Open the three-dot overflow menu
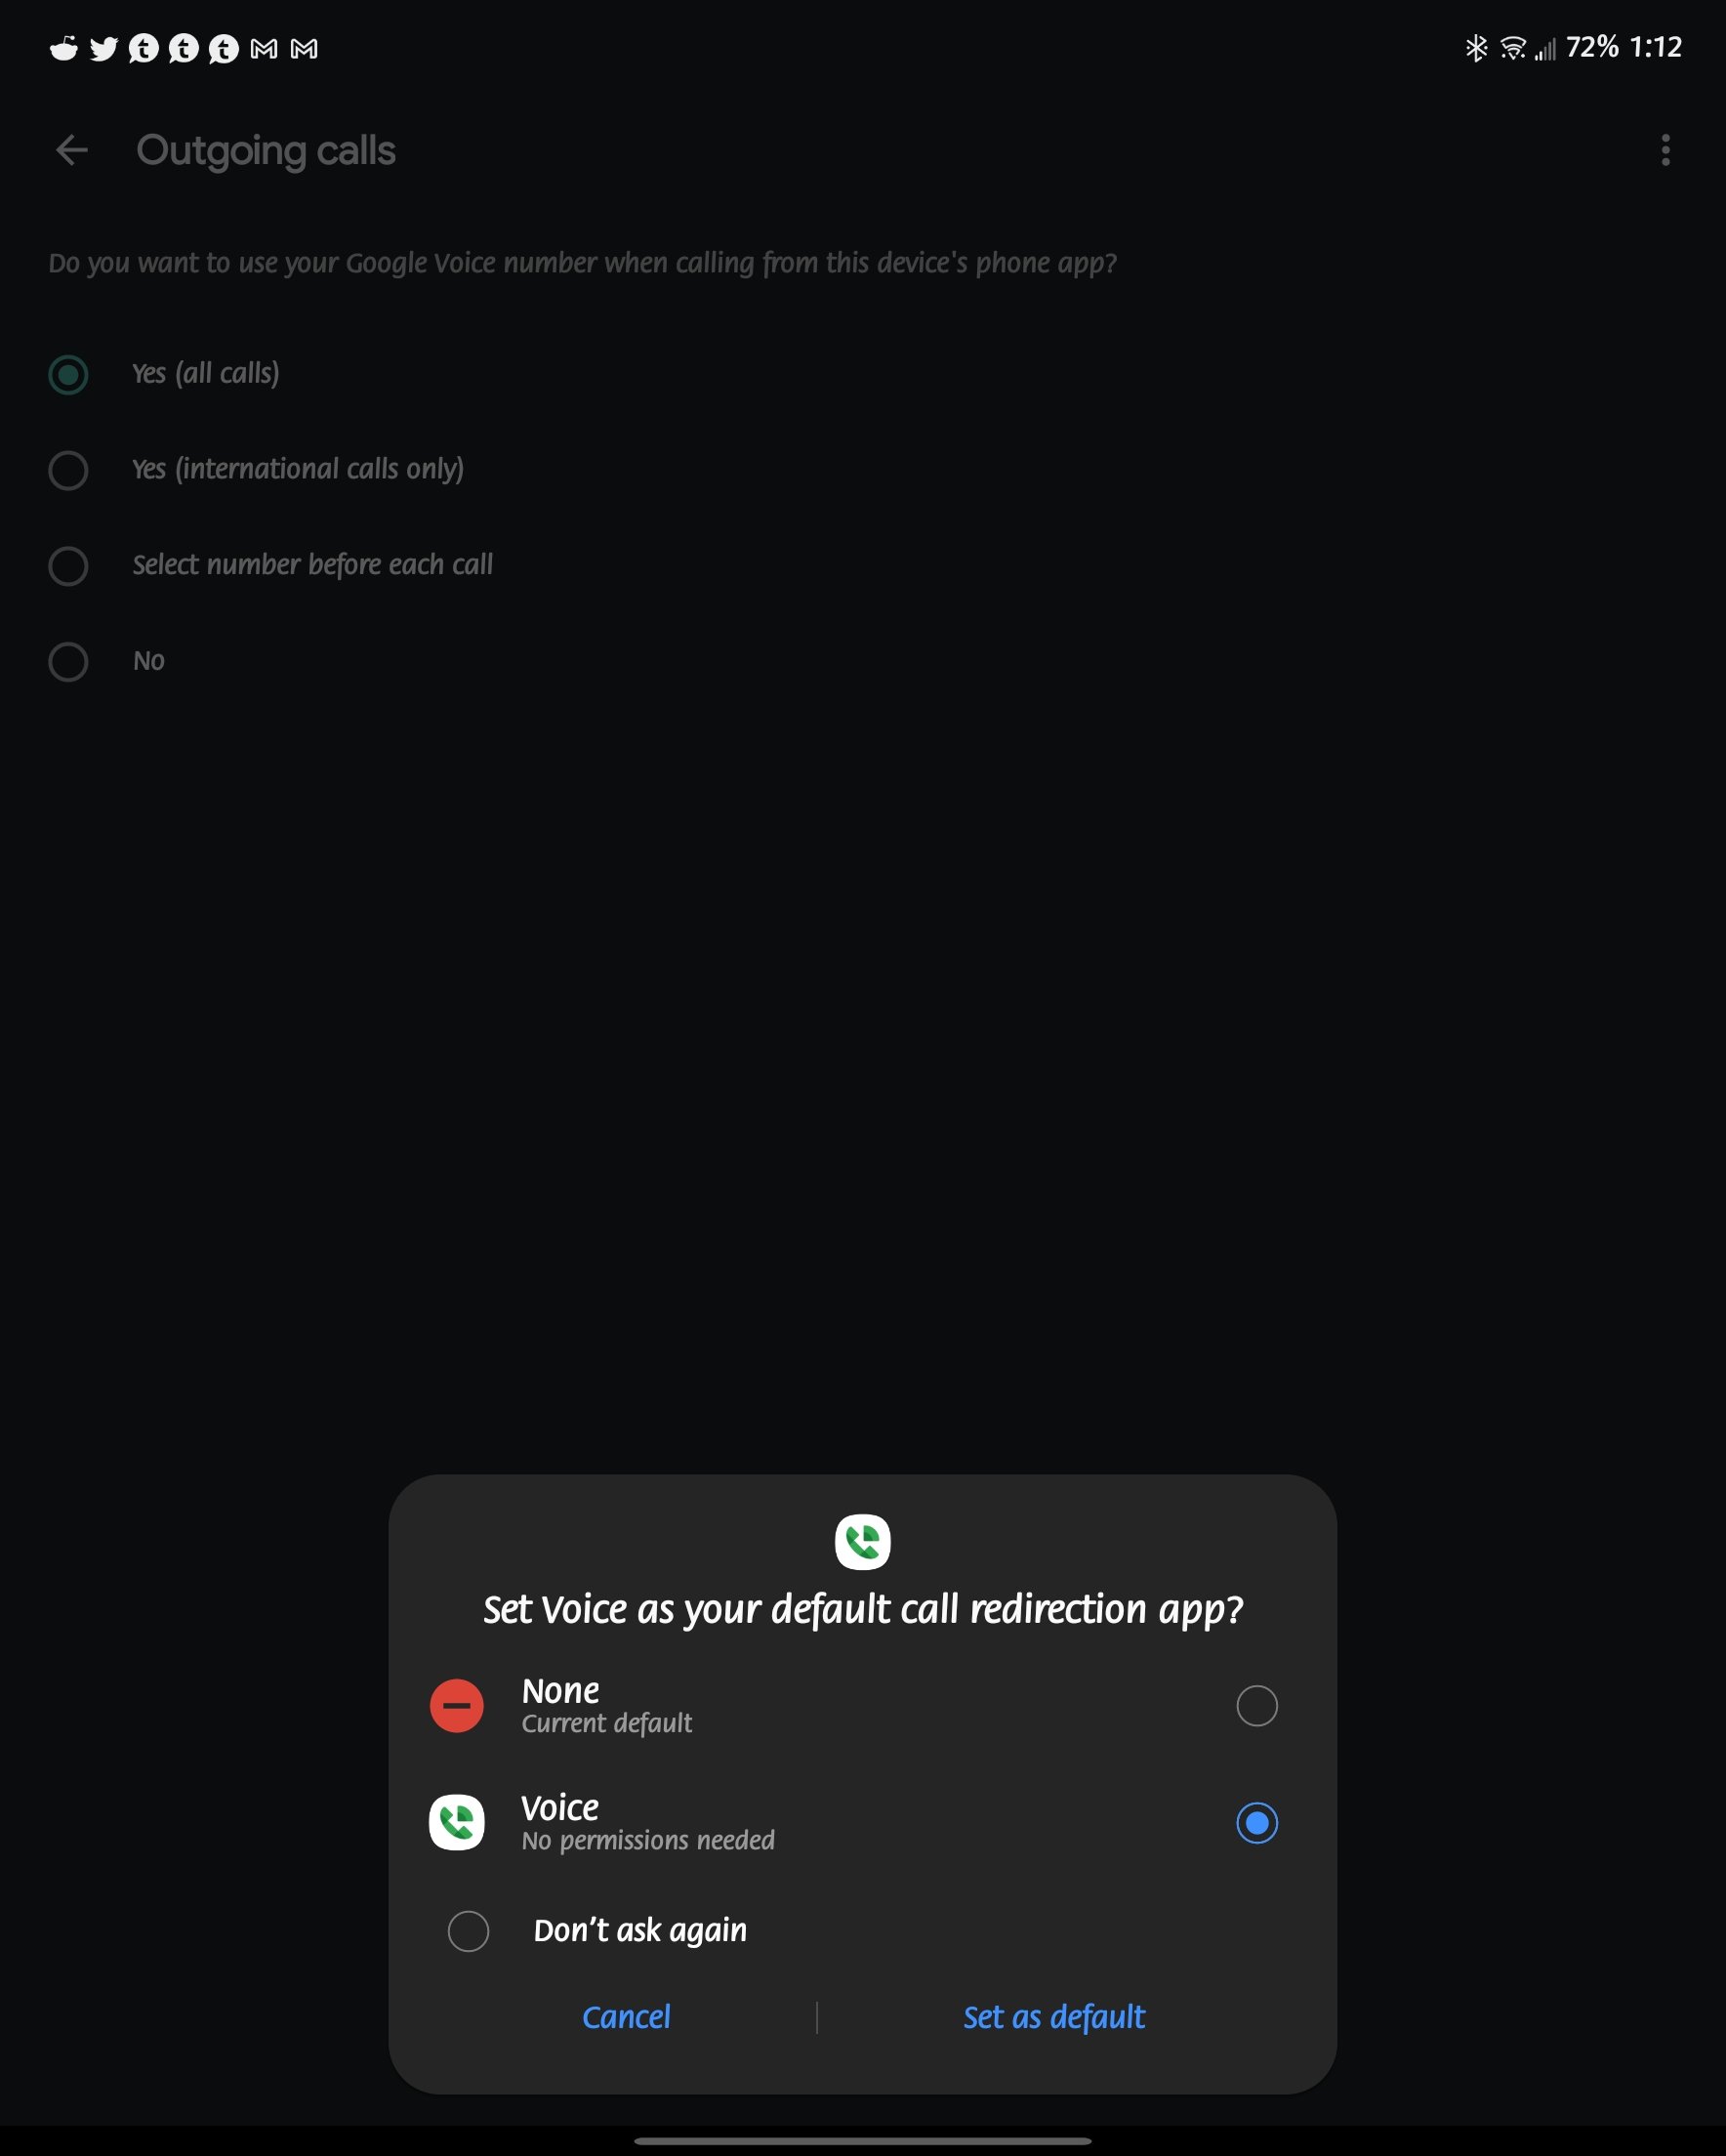The height and width of the screenshot is (2156, 1726). (1665, 150)
